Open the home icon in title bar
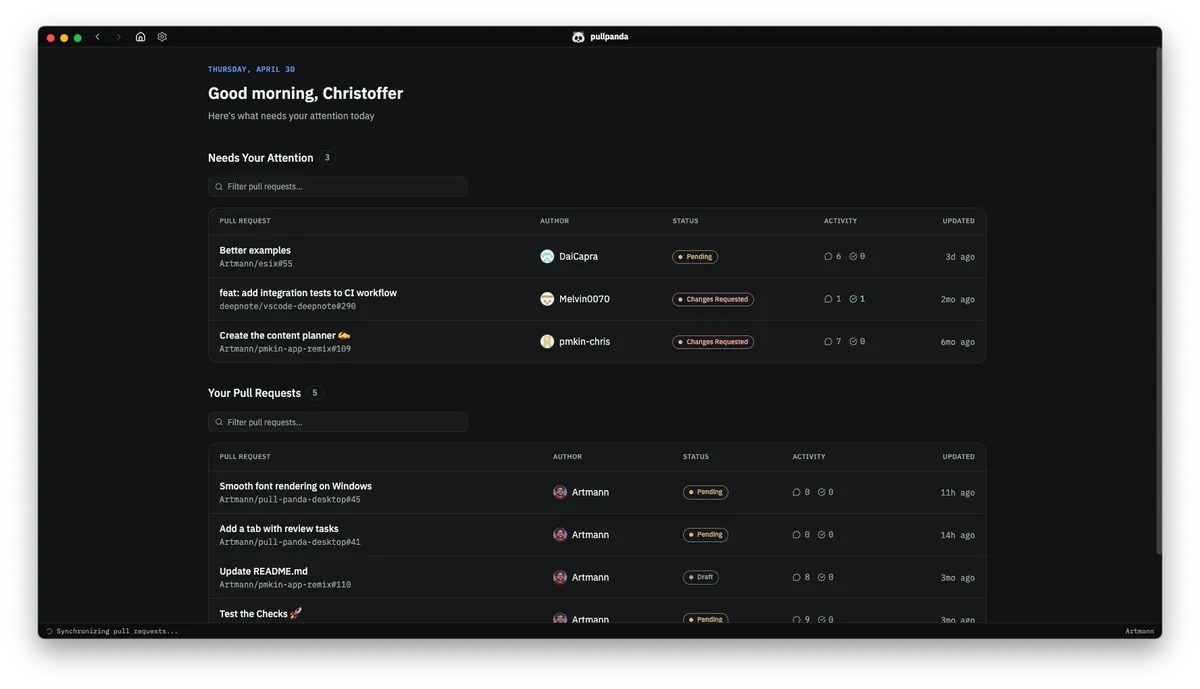Viewport: 1200px width, 689px height. coord(140,37)
